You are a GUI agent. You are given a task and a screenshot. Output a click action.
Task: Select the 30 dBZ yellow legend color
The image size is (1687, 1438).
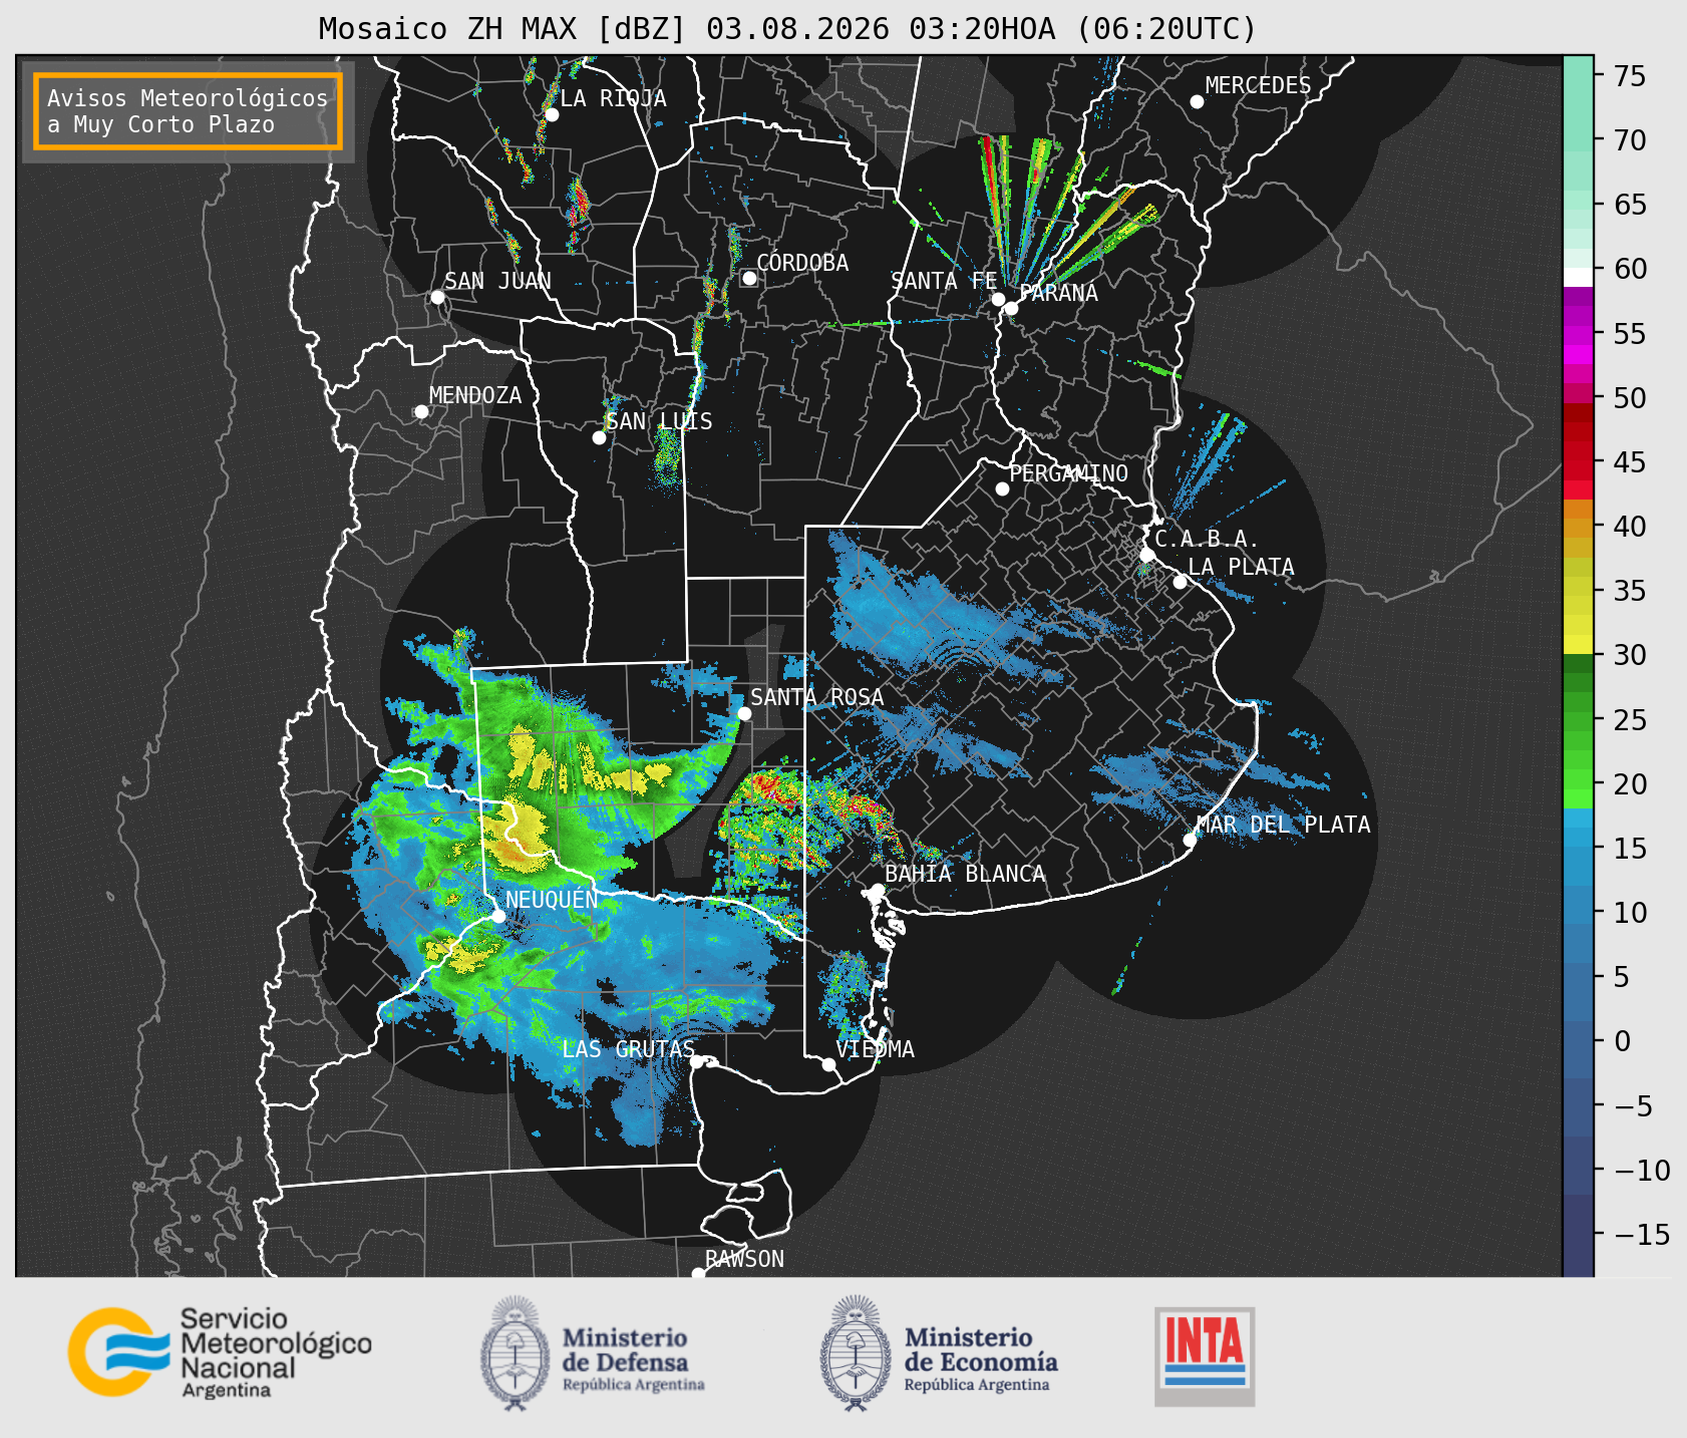1578,647
